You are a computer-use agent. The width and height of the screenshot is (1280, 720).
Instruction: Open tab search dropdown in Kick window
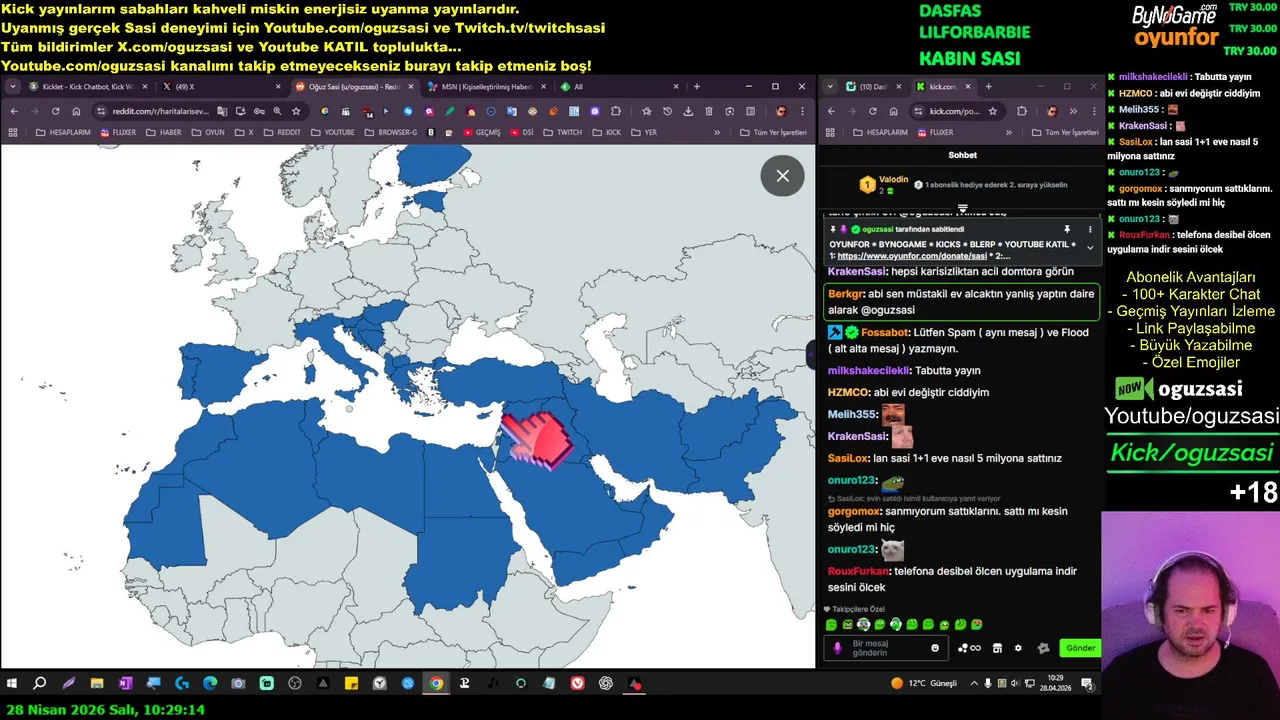[829, 87]
